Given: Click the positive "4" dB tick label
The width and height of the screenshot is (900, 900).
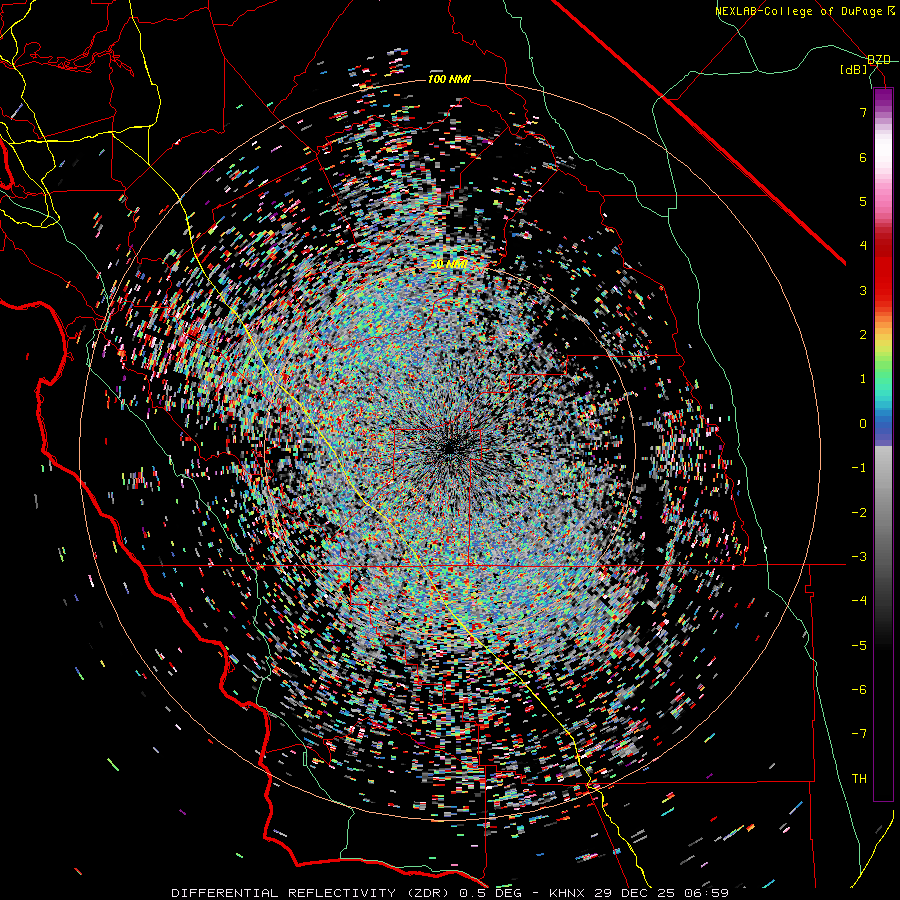Looking at the screenshot, I should click(863, 246).
